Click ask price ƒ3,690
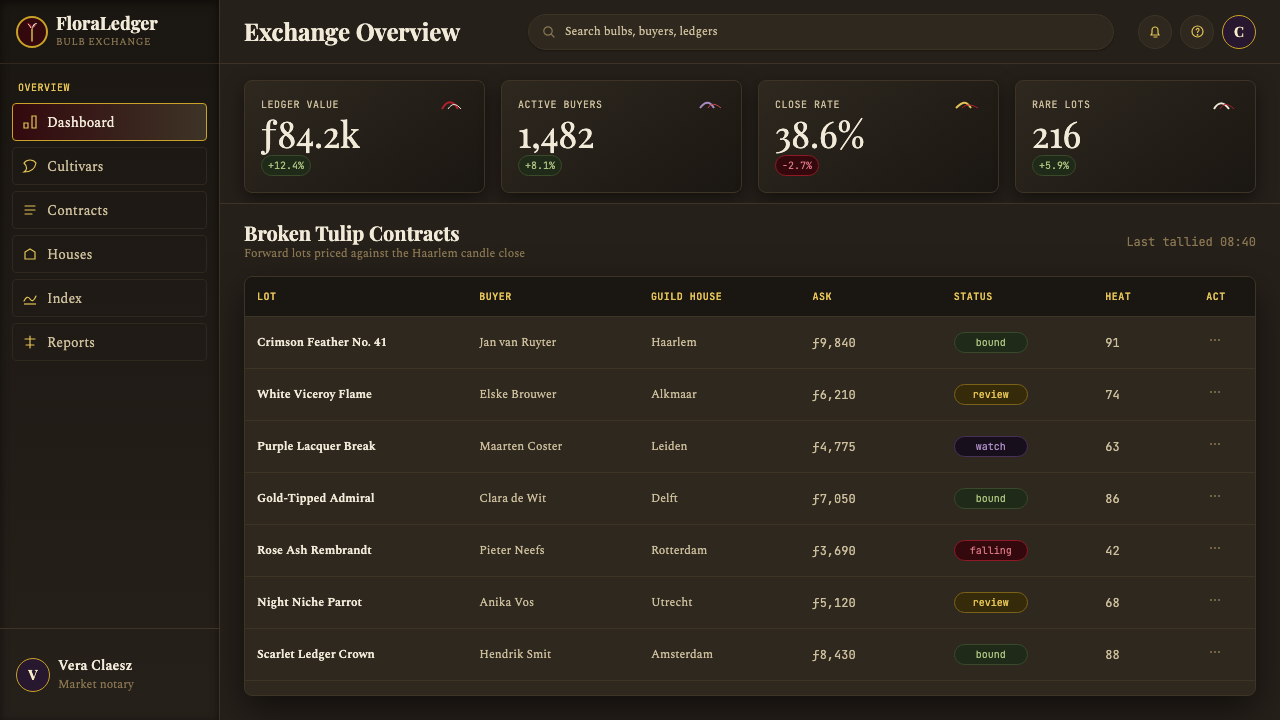Viewport: 1280px width, 720px height. click(834, 550)
